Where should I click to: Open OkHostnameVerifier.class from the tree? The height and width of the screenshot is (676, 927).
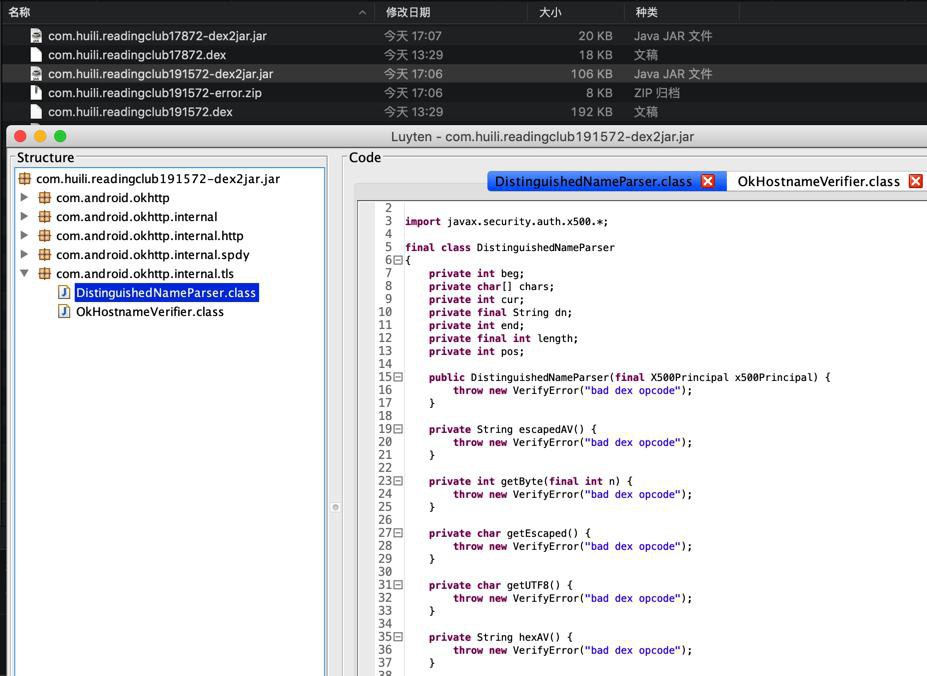pos(150,312)
